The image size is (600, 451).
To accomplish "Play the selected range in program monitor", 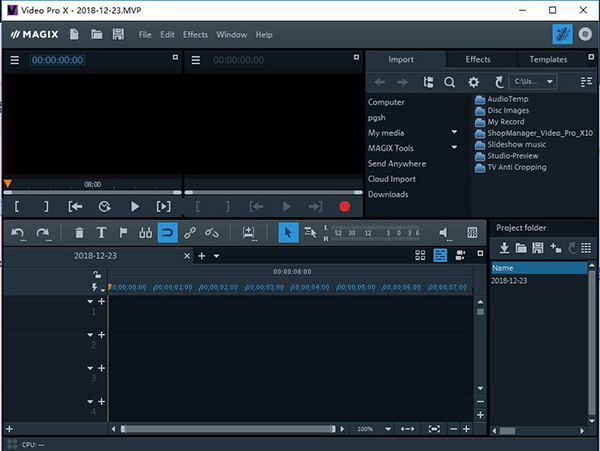I will click(x=163, y=207).
